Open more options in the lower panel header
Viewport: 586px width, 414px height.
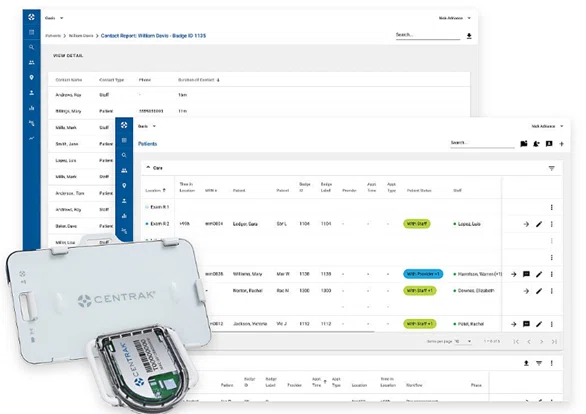[552, 363]
